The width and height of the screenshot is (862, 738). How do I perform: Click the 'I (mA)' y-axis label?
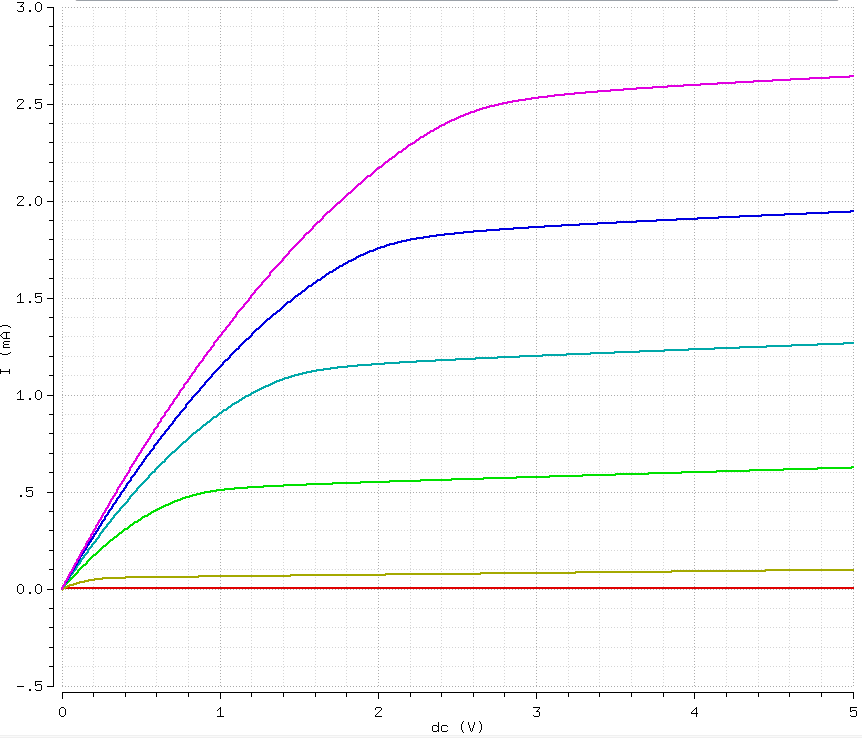click(x=7, y=349)
